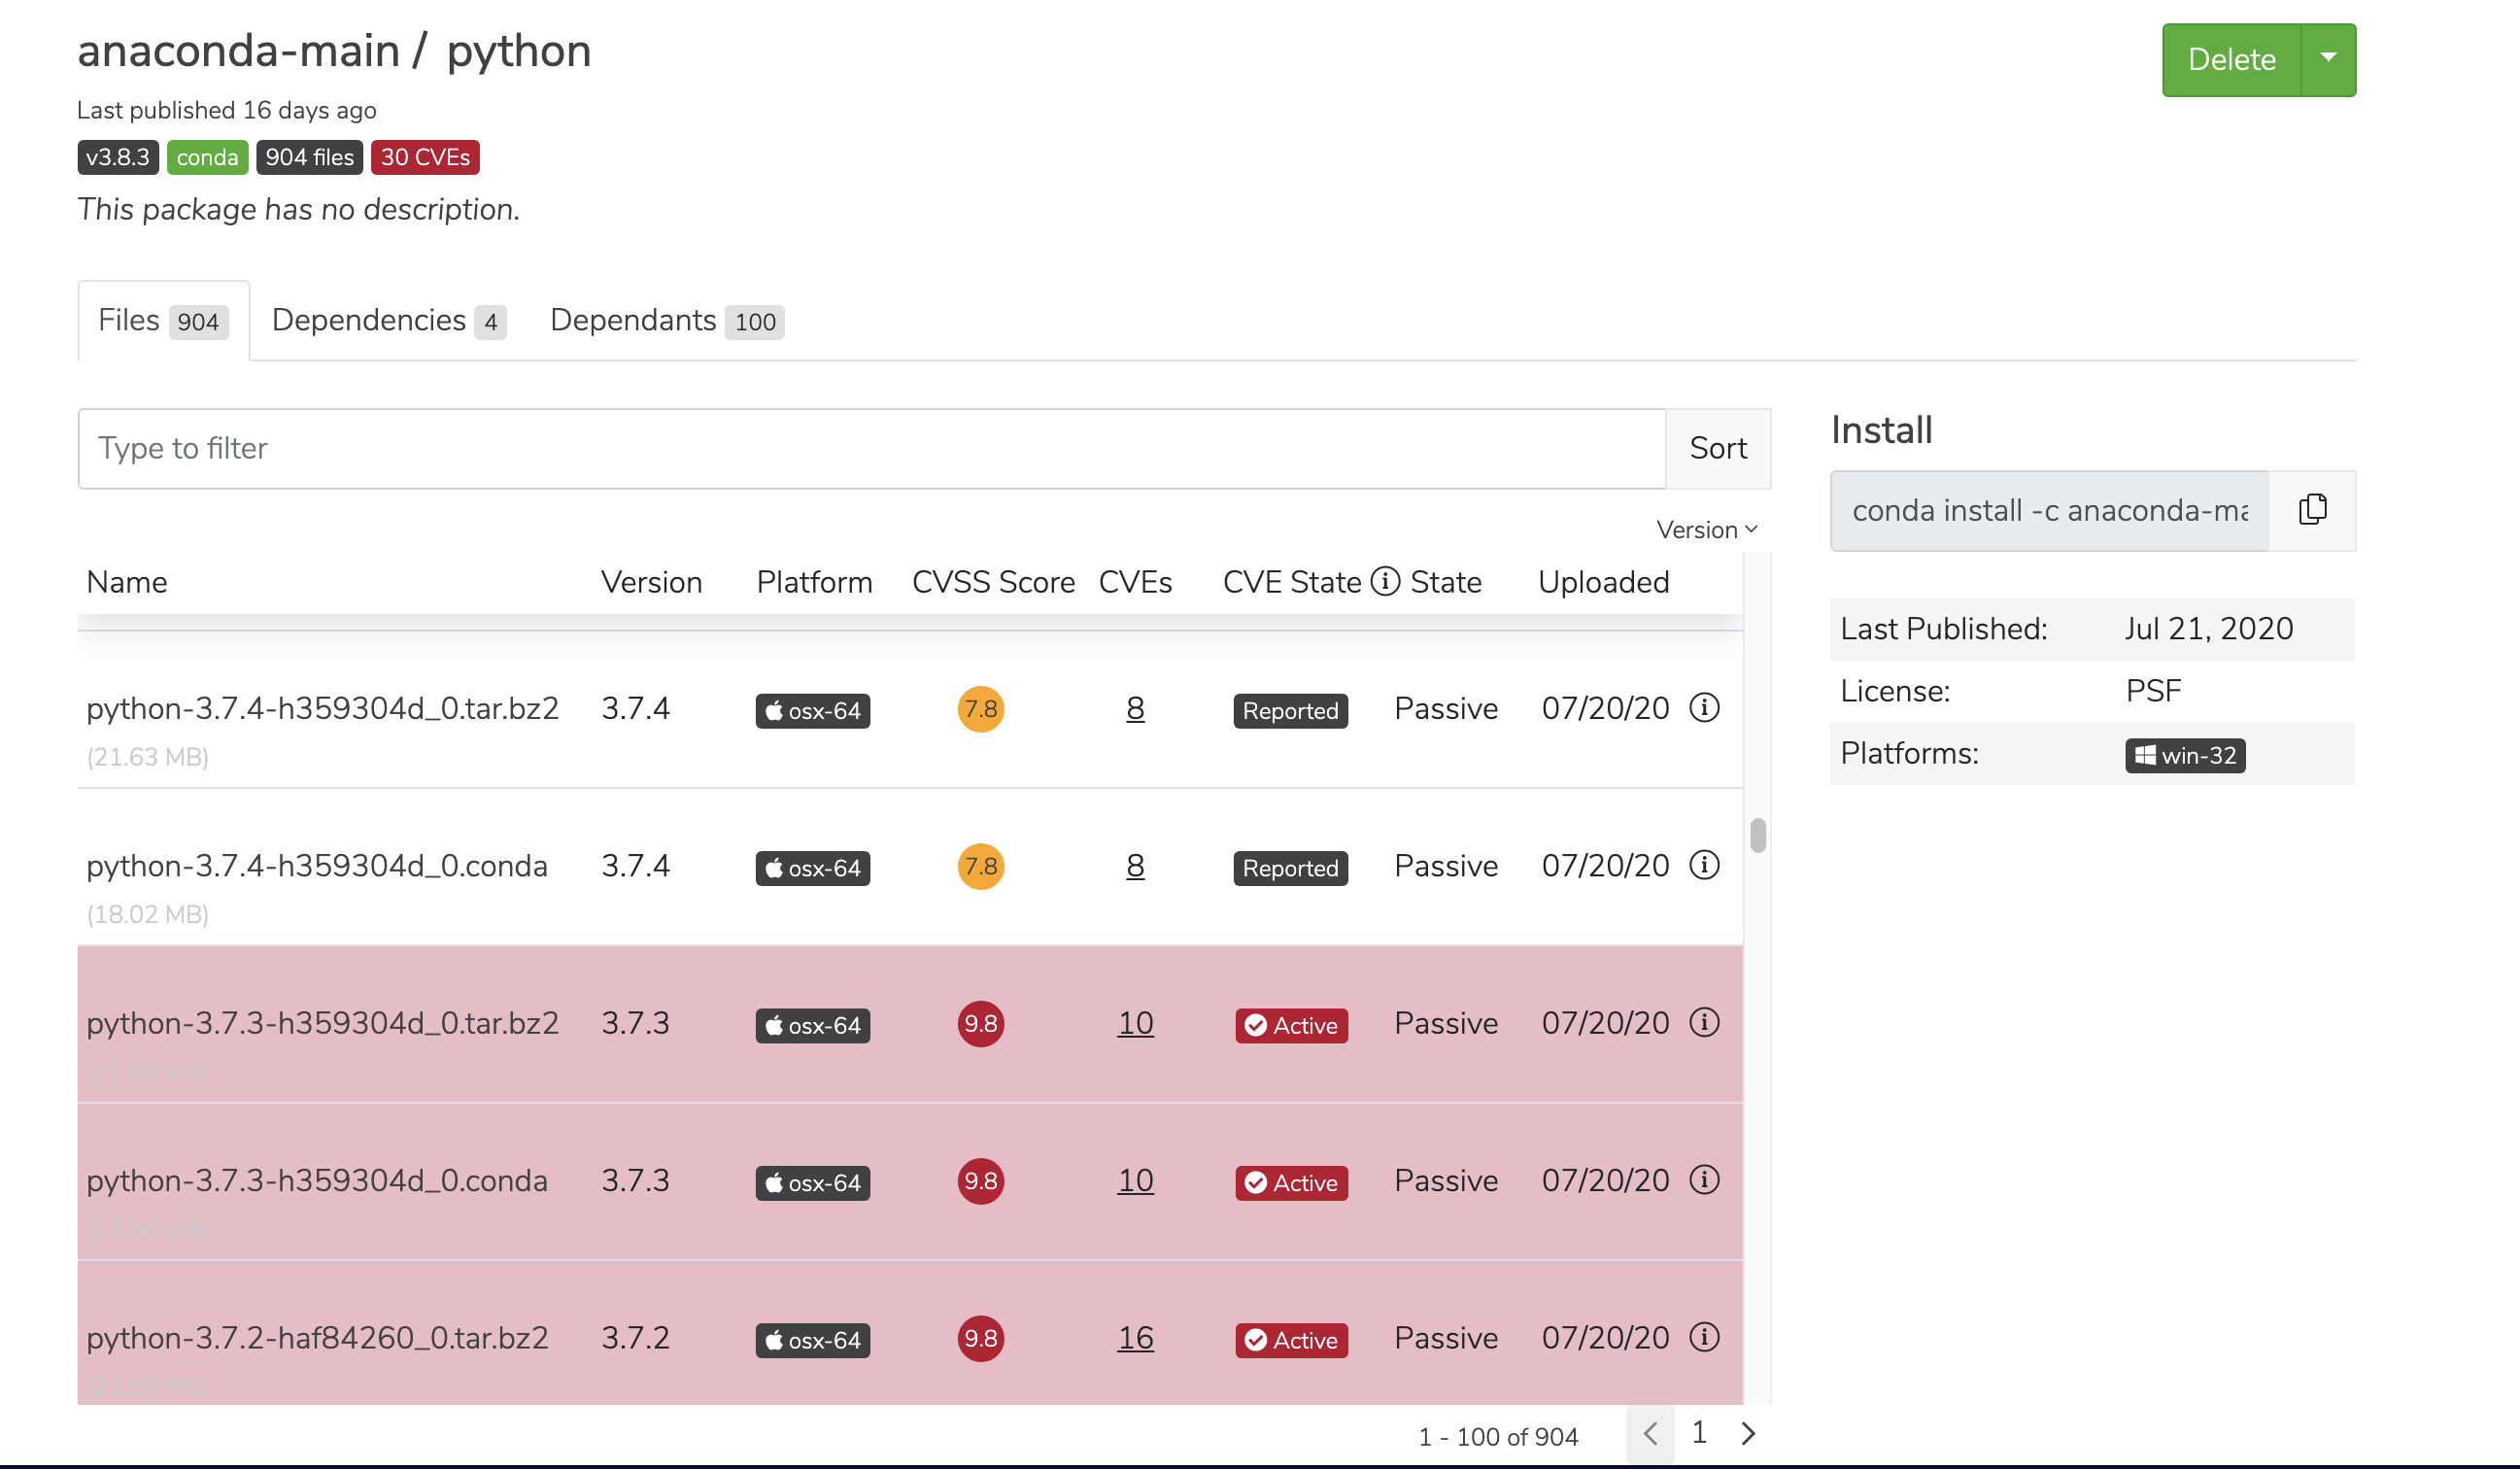This screenshot has width=2520, height=1469.
Task: Click Active badge for python-3.7.3 tar.bz2
Action: pos(1291,1025)
